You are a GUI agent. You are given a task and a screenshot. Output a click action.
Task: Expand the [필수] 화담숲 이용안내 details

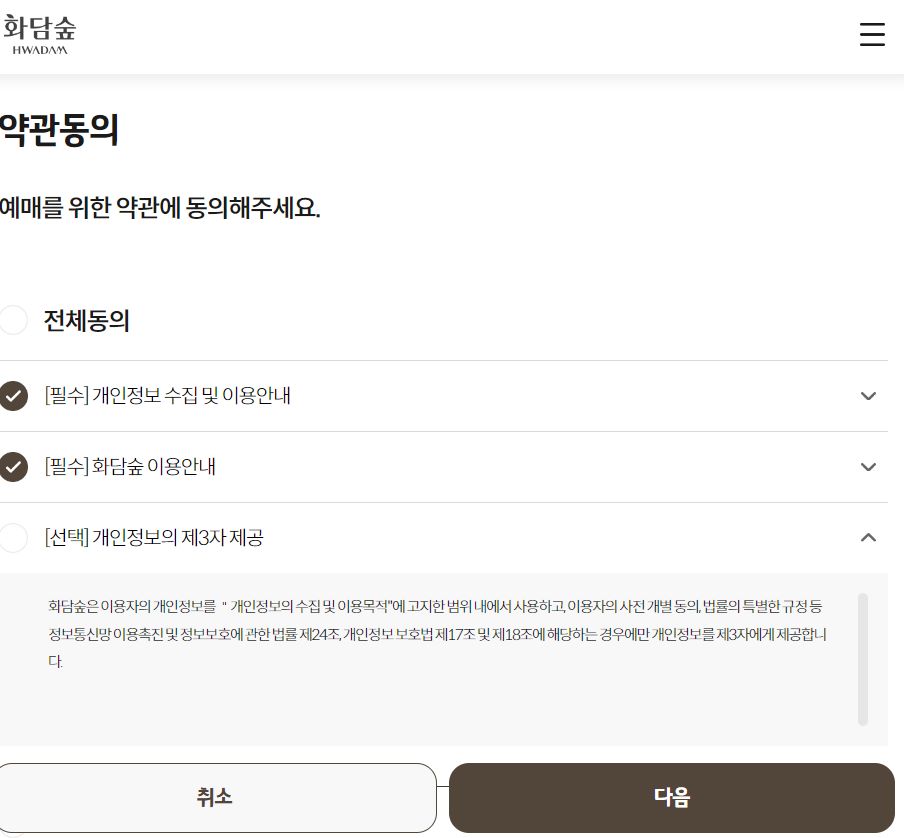click(x=868, y=467)
